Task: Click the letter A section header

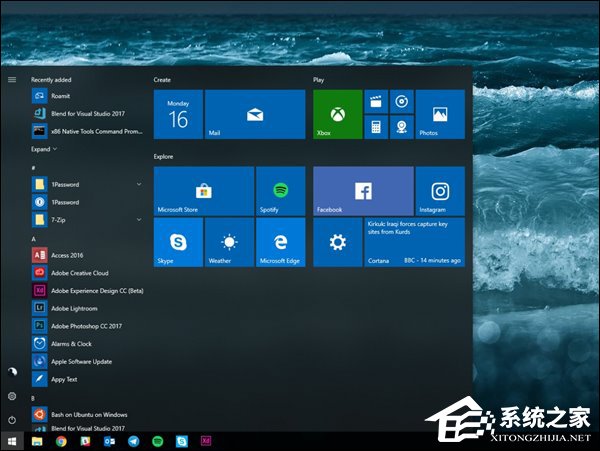Action: [x=34, y=239]
